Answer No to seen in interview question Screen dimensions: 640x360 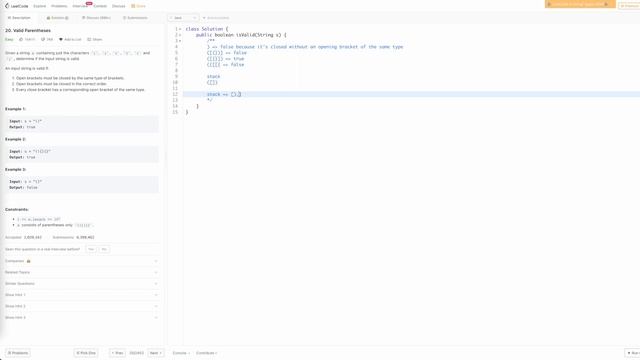pyautogui.click(x=104, y=249)
